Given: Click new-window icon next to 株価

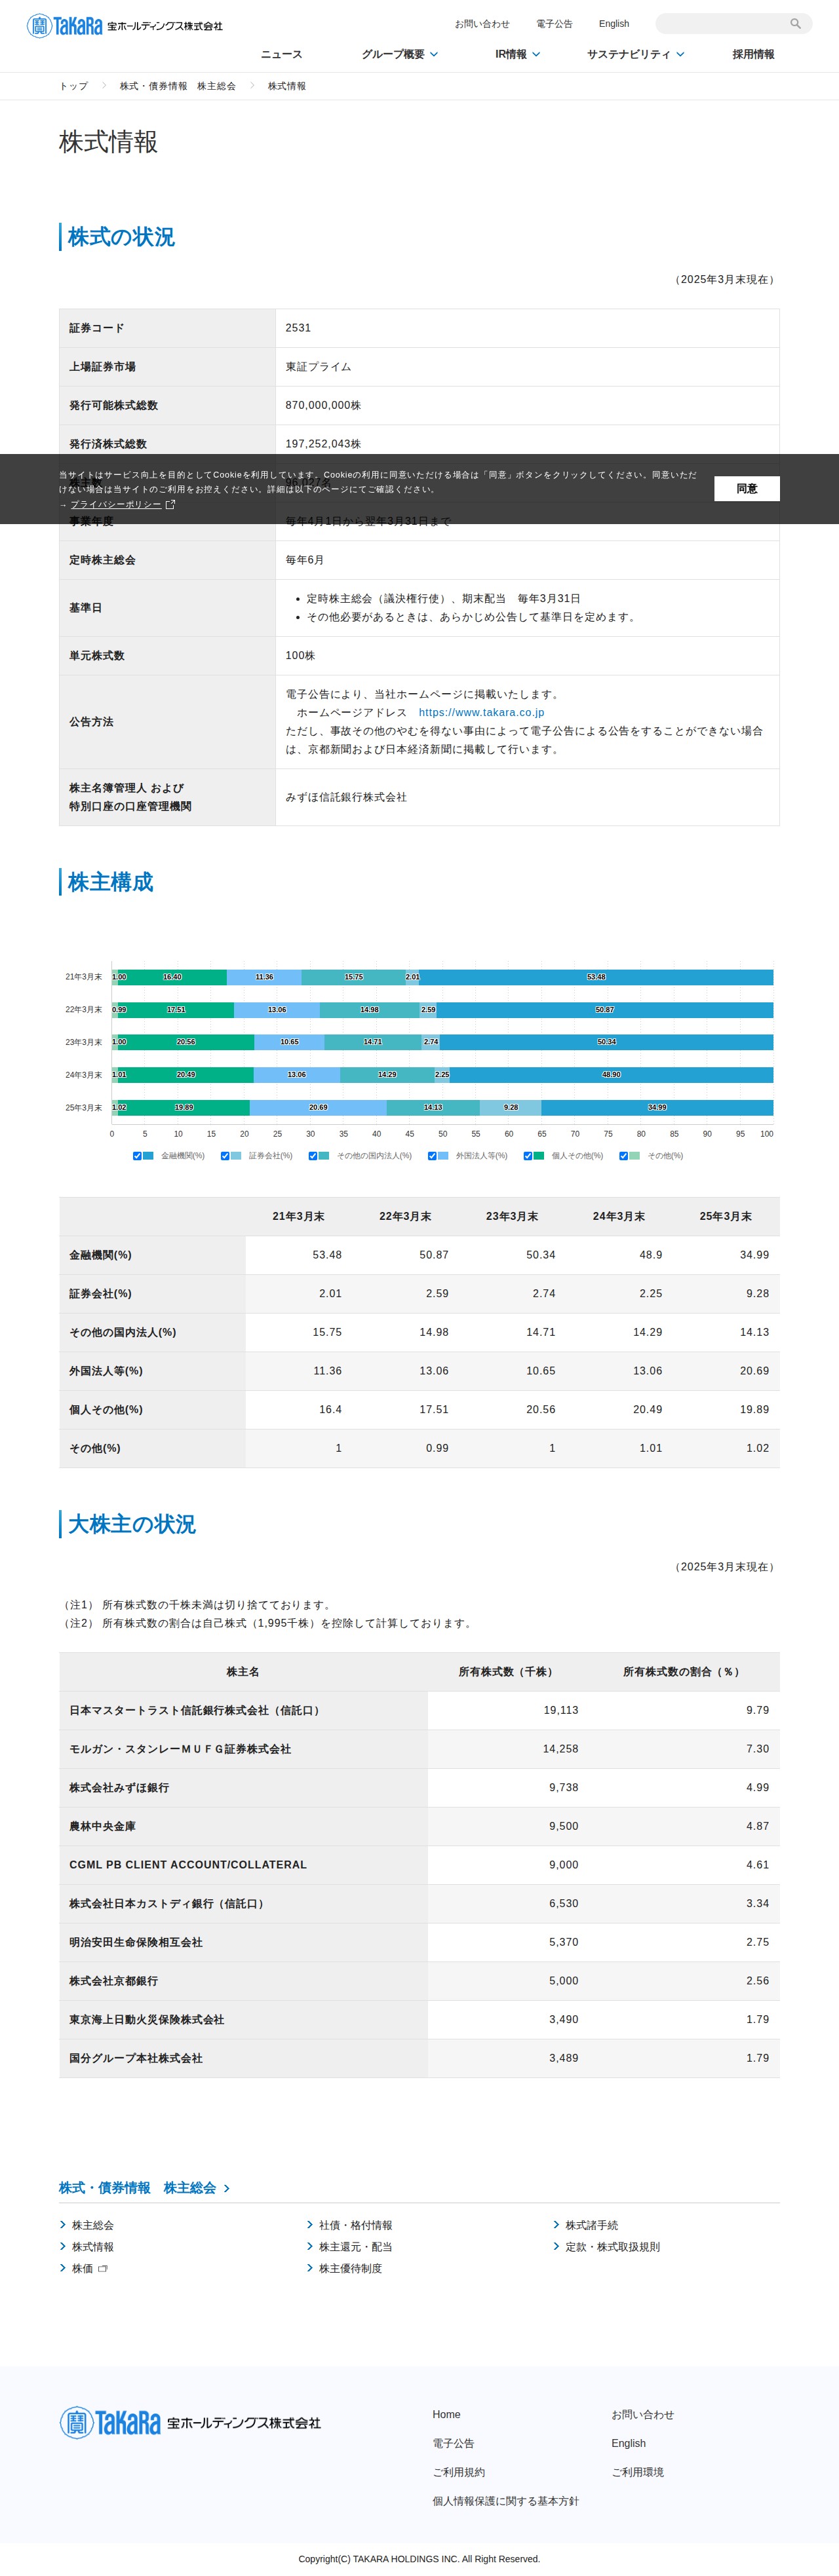Looking at the screenshot, I should click(x=102, y=2268).
